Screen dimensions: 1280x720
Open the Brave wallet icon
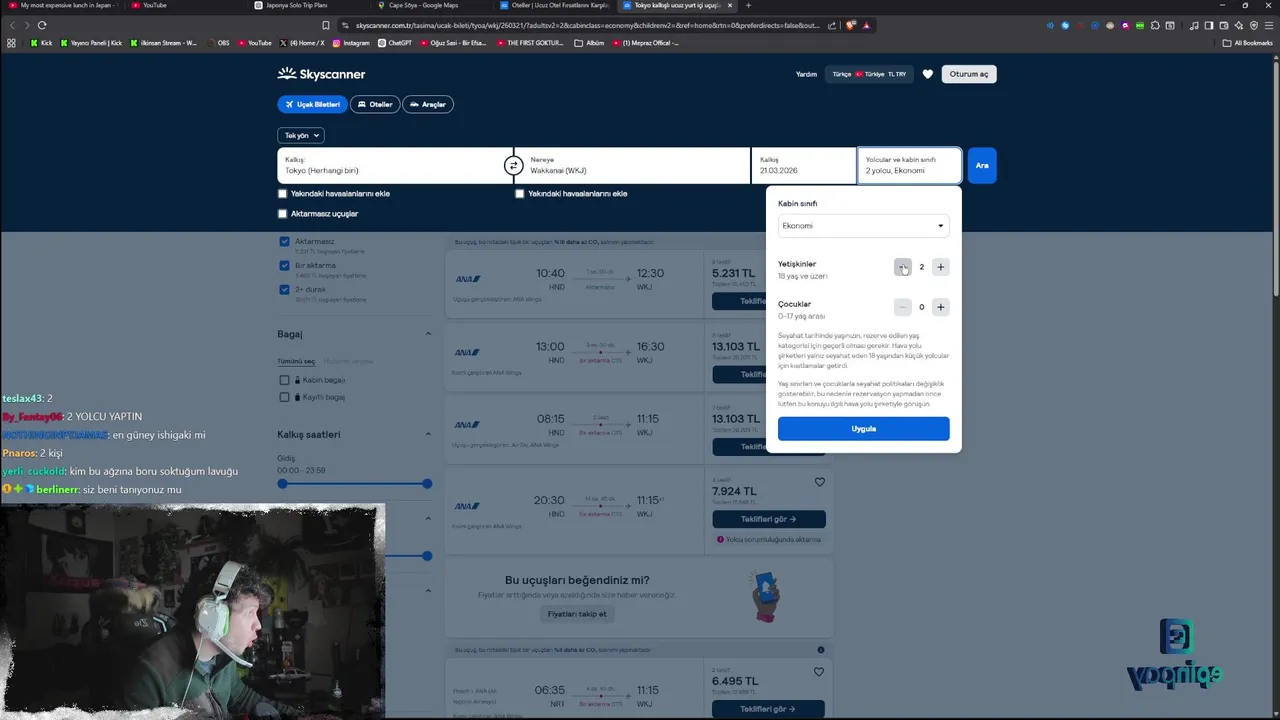point(1224,25)
